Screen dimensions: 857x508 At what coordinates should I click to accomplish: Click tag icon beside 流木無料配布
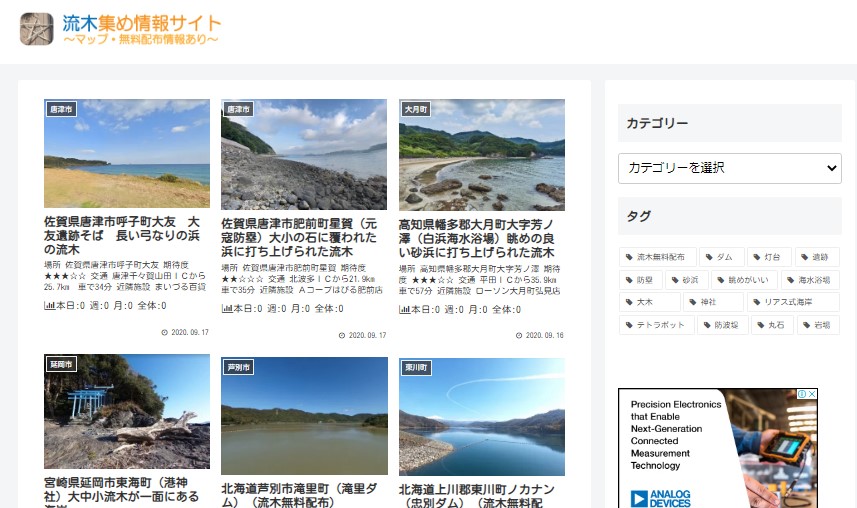tap(629, 257)
